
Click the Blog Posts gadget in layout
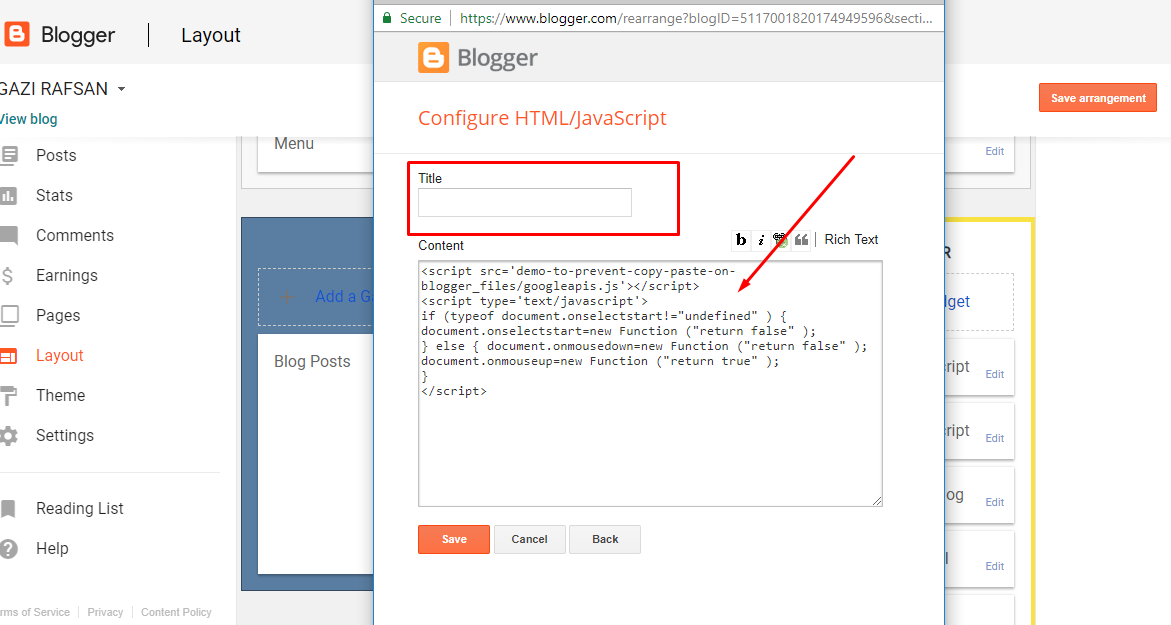coord(315,454)
